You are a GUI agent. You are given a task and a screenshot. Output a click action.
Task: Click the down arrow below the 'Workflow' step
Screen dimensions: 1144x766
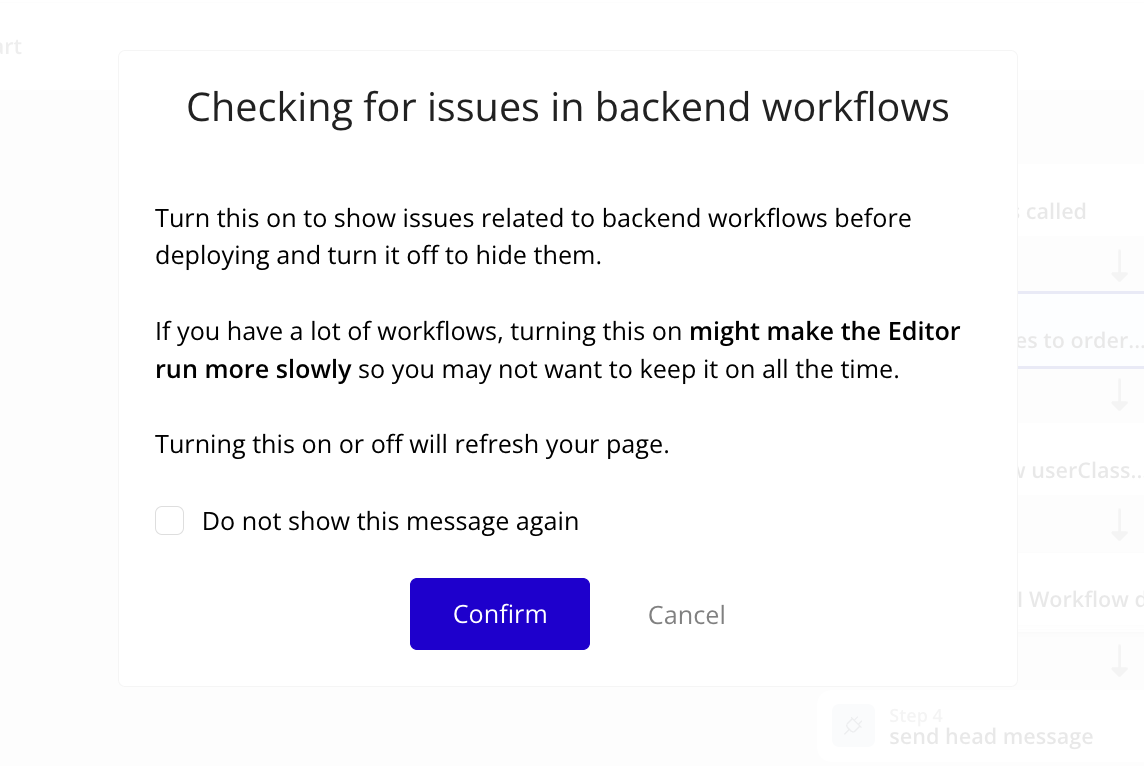[1119, 662]
